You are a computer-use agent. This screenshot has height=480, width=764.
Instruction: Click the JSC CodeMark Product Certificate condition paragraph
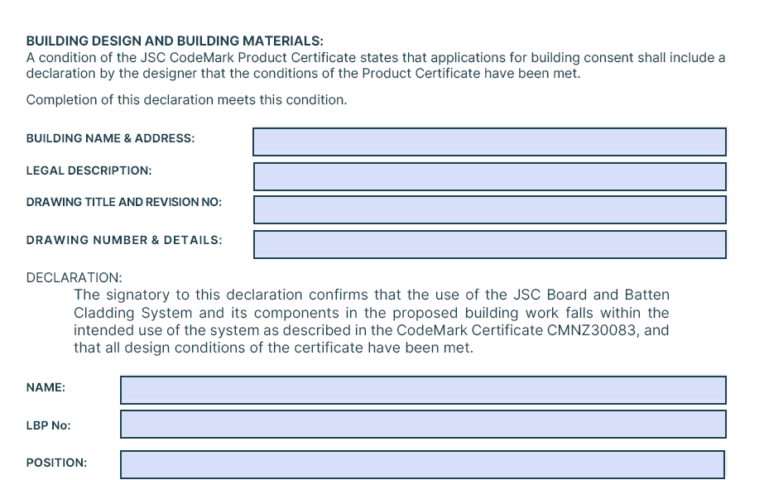click(375, 65)
